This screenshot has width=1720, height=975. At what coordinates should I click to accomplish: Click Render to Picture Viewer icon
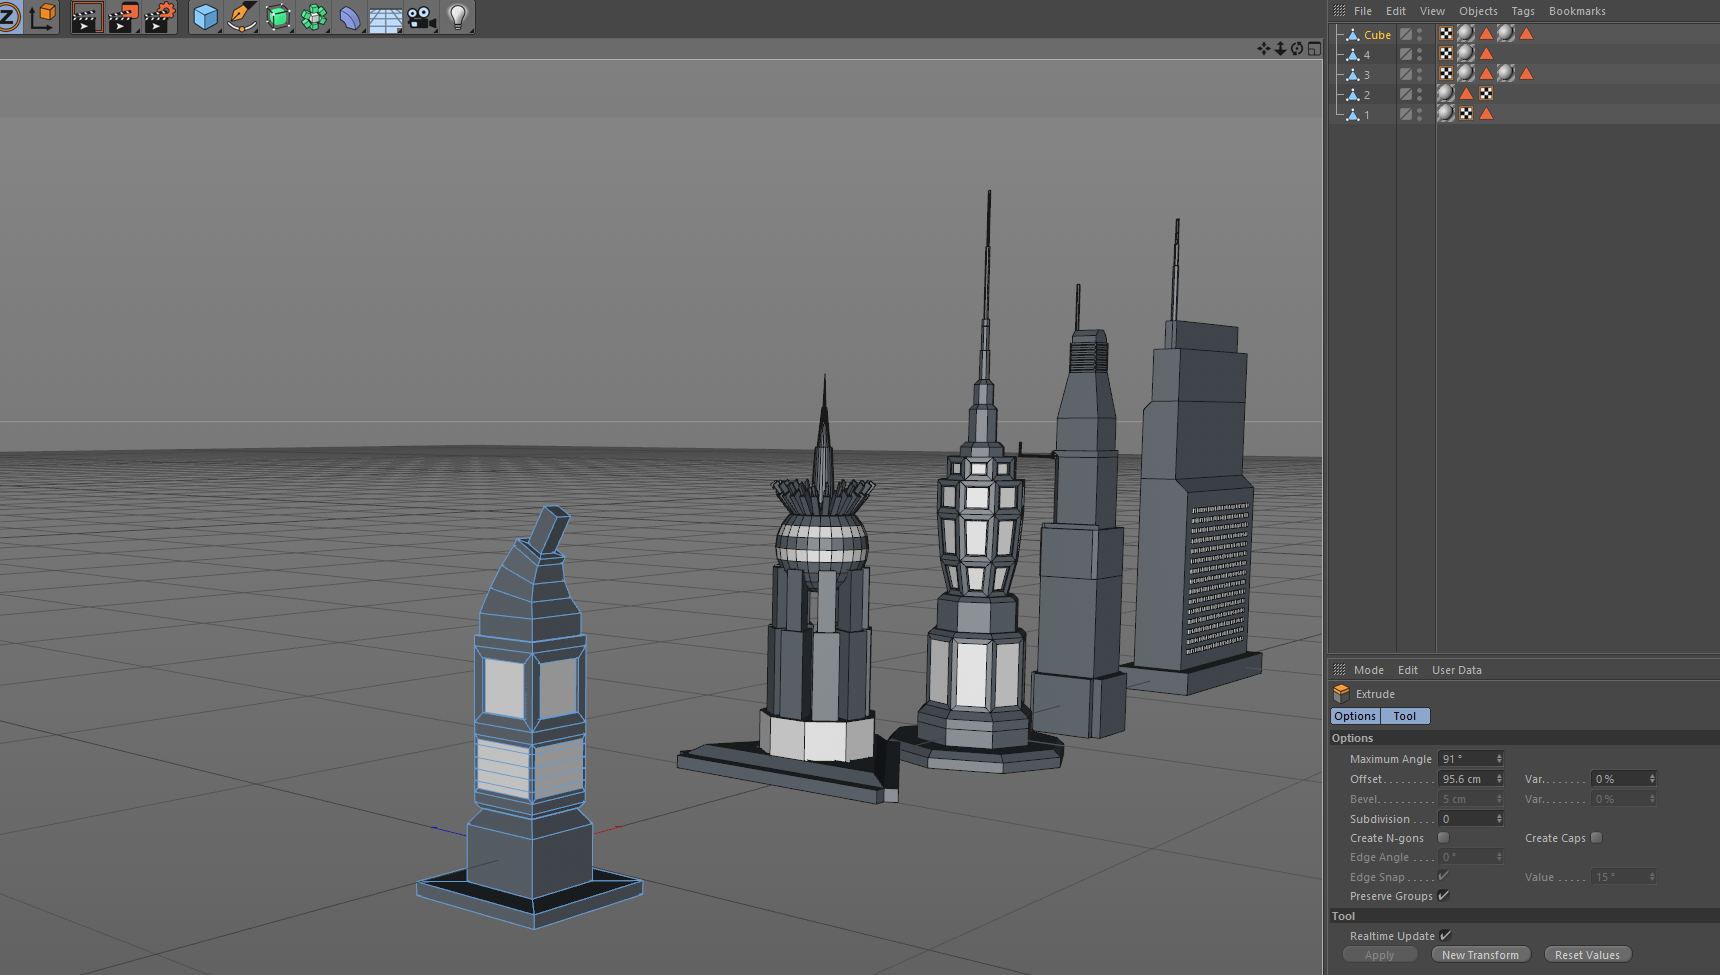coord(123,17)
